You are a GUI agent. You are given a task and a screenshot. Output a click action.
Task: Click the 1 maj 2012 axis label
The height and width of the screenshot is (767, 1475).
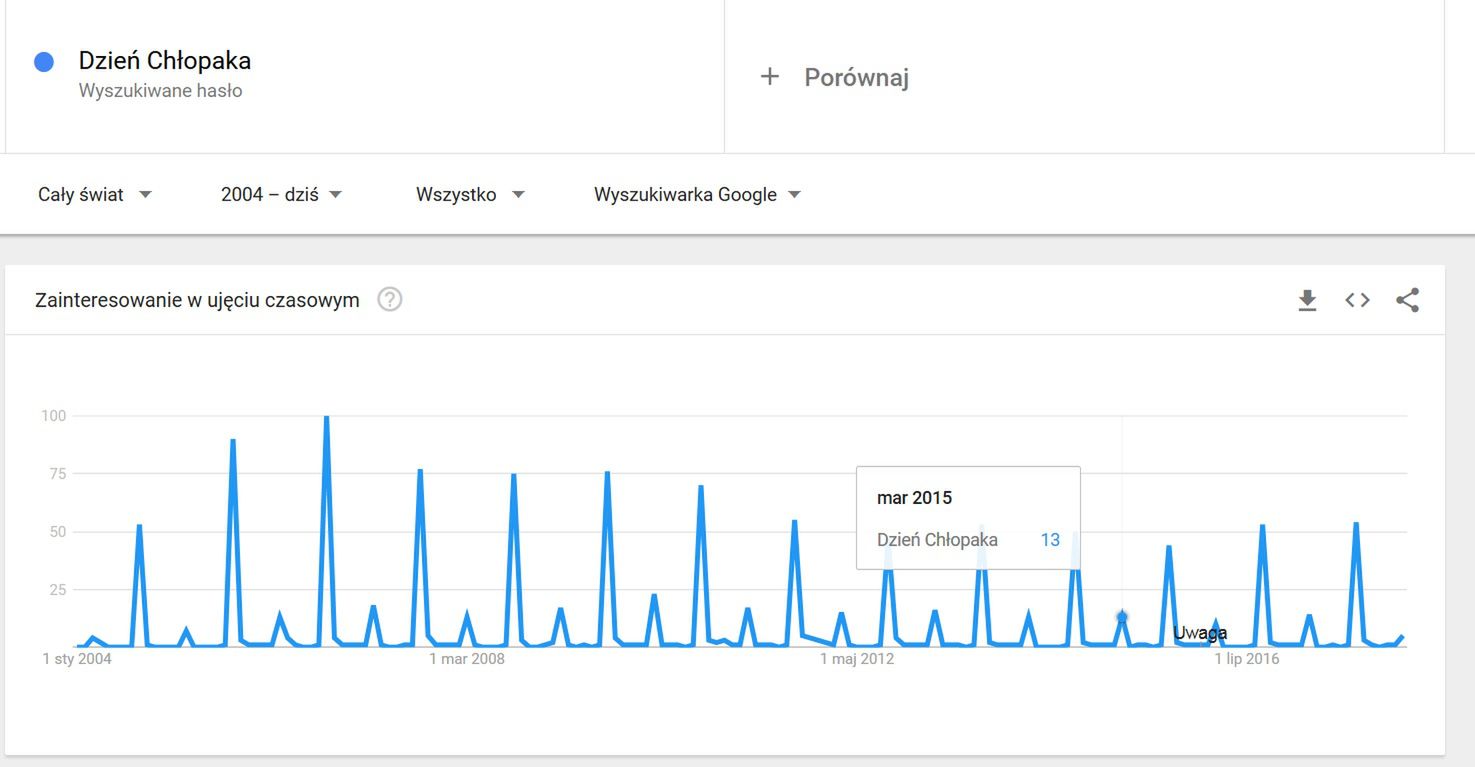coord(857,659)
